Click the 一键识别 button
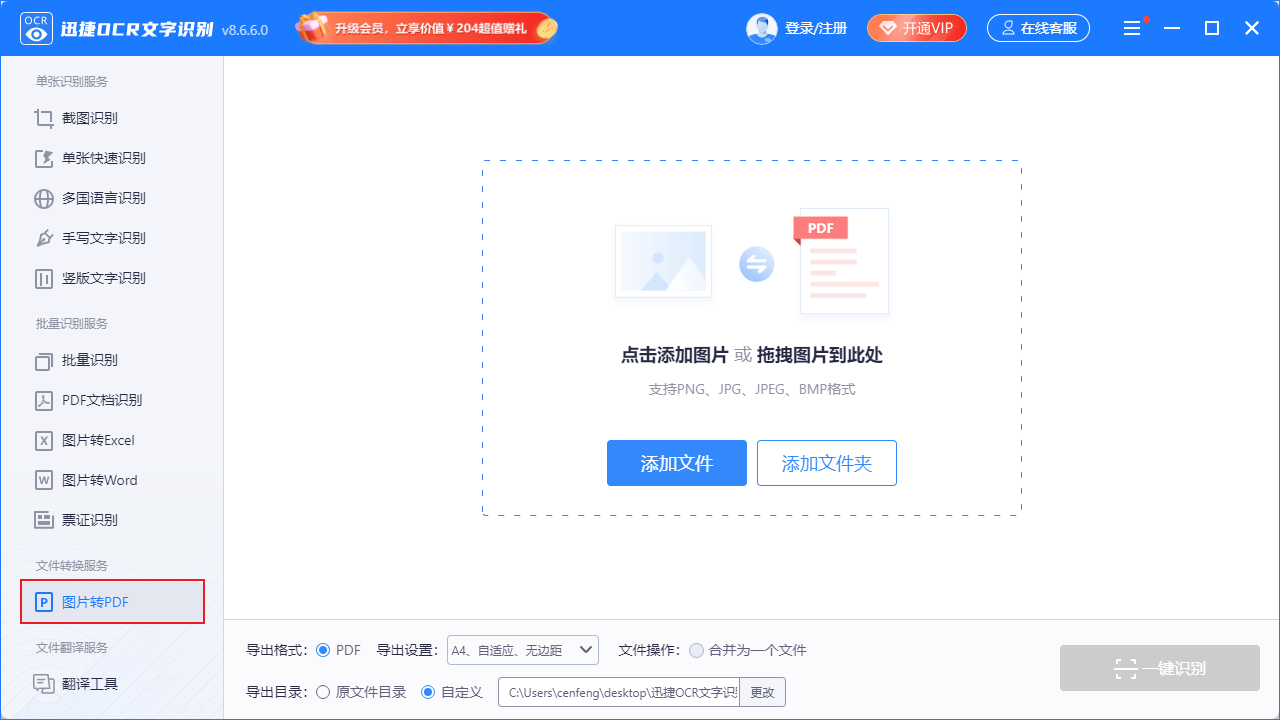 [1160, 668]
